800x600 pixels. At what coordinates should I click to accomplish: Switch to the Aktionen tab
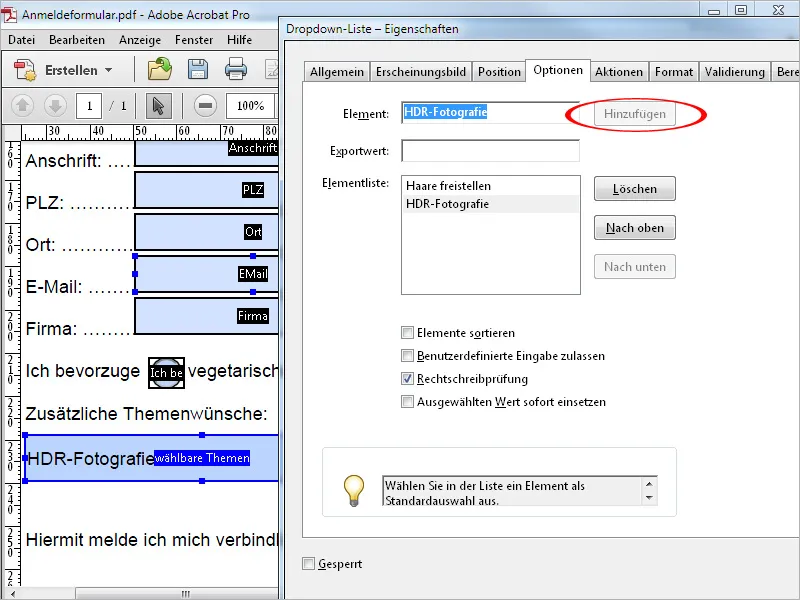point(619,72)
